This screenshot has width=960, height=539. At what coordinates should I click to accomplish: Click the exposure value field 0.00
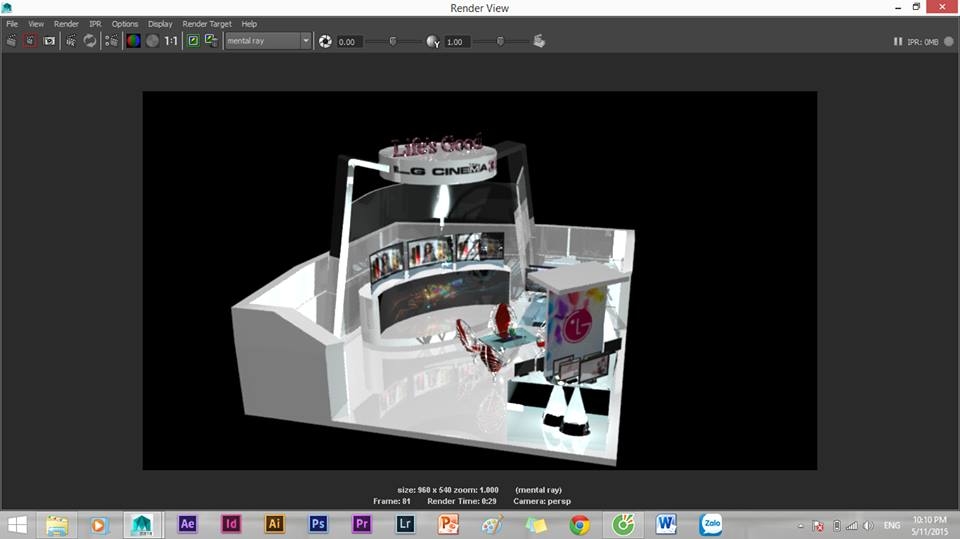[351, 42]
